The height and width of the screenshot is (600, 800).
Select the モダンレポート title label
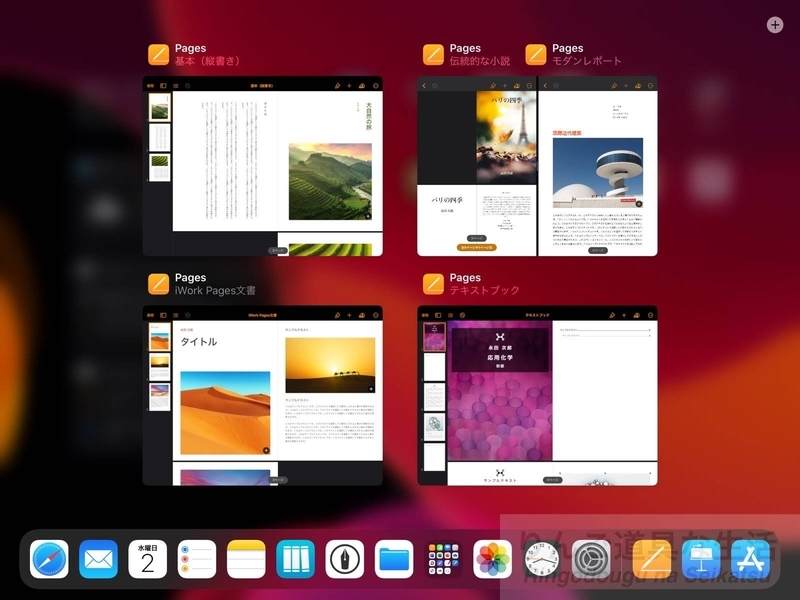[x=587, y=61]
